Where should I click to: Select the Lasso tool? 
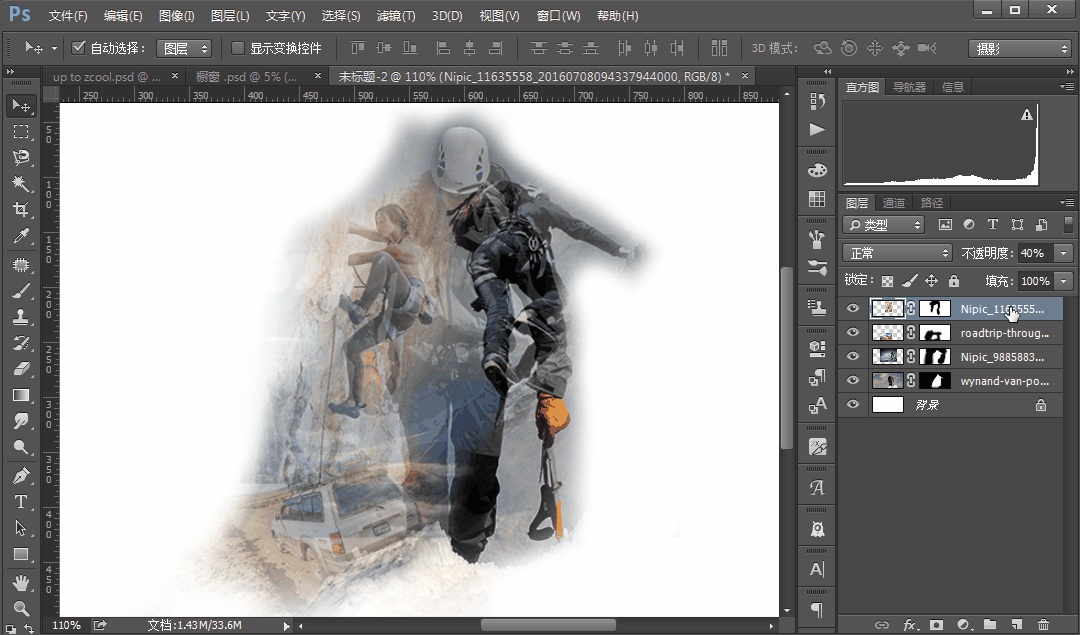(x=21, y=158)
